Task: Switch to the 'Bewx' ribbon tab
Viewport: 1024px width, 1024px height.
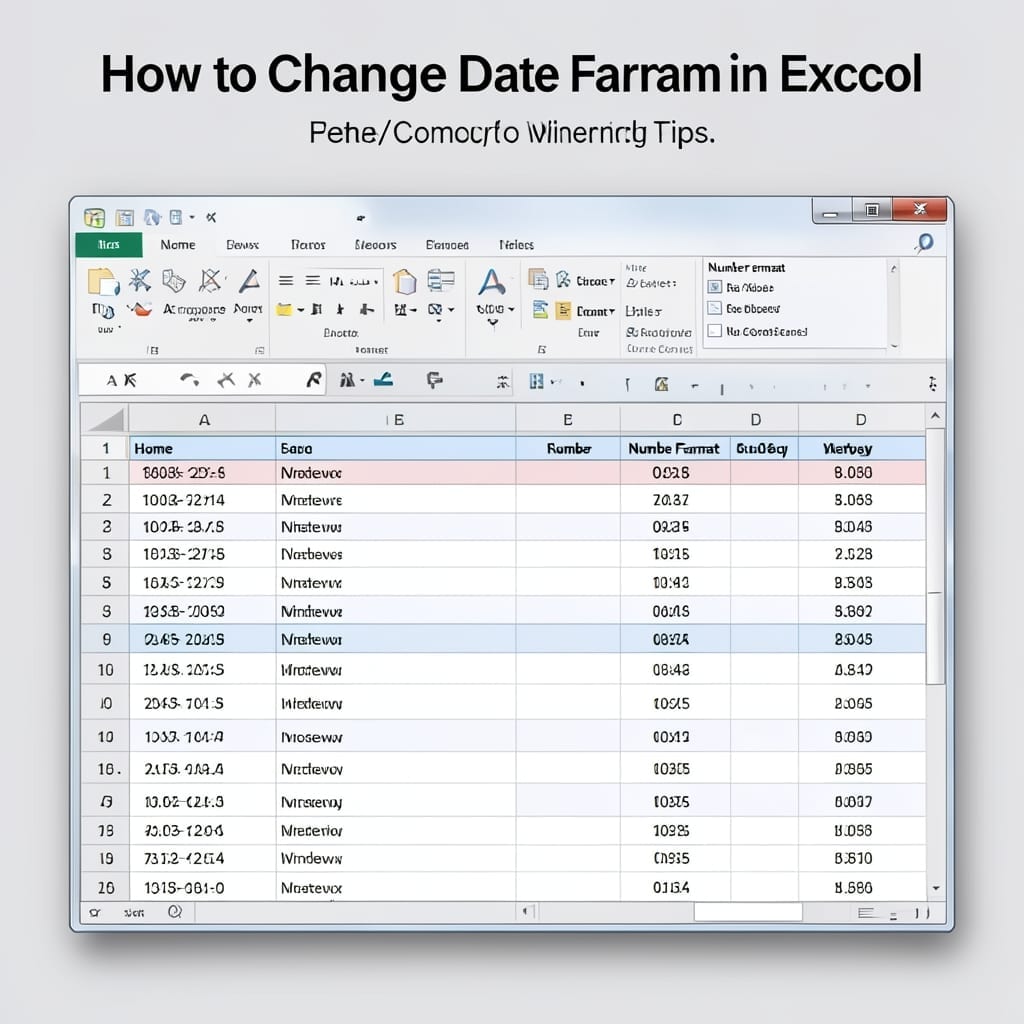Action: 242,245
